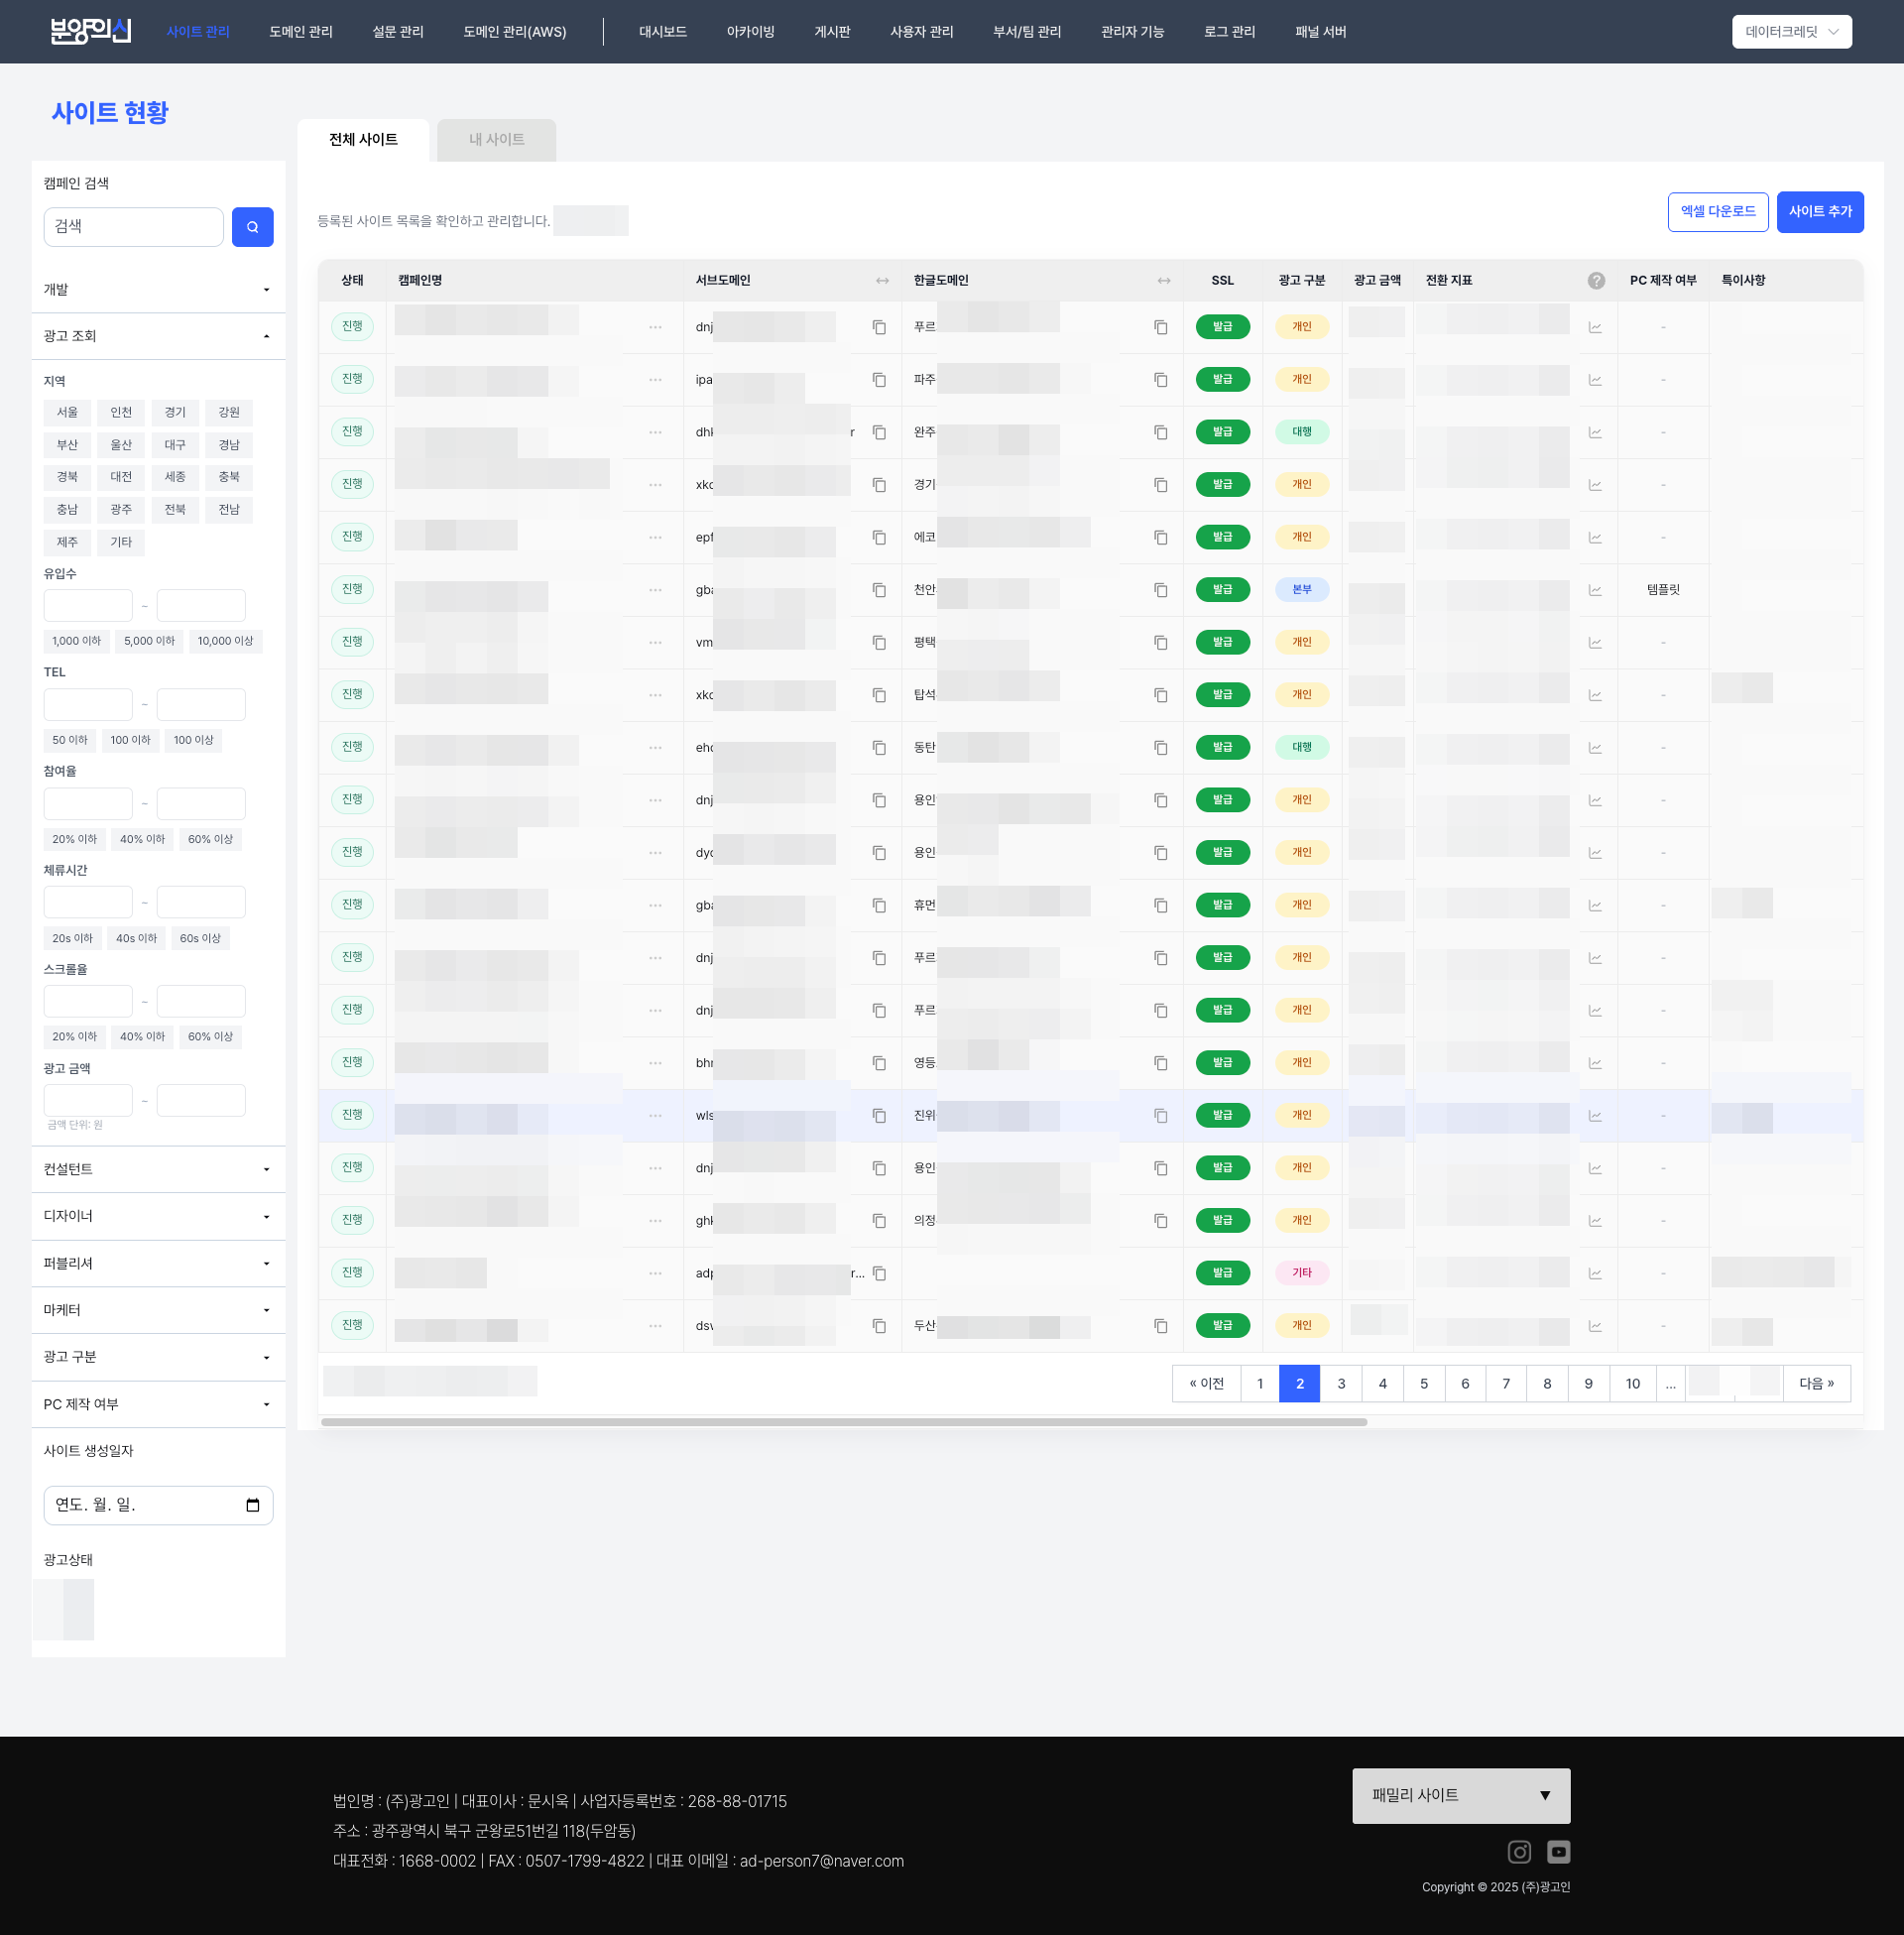The image size is (1904, 1935).
Task: Copy Korean domain of the 파주 row
Action: [1160, 380]
